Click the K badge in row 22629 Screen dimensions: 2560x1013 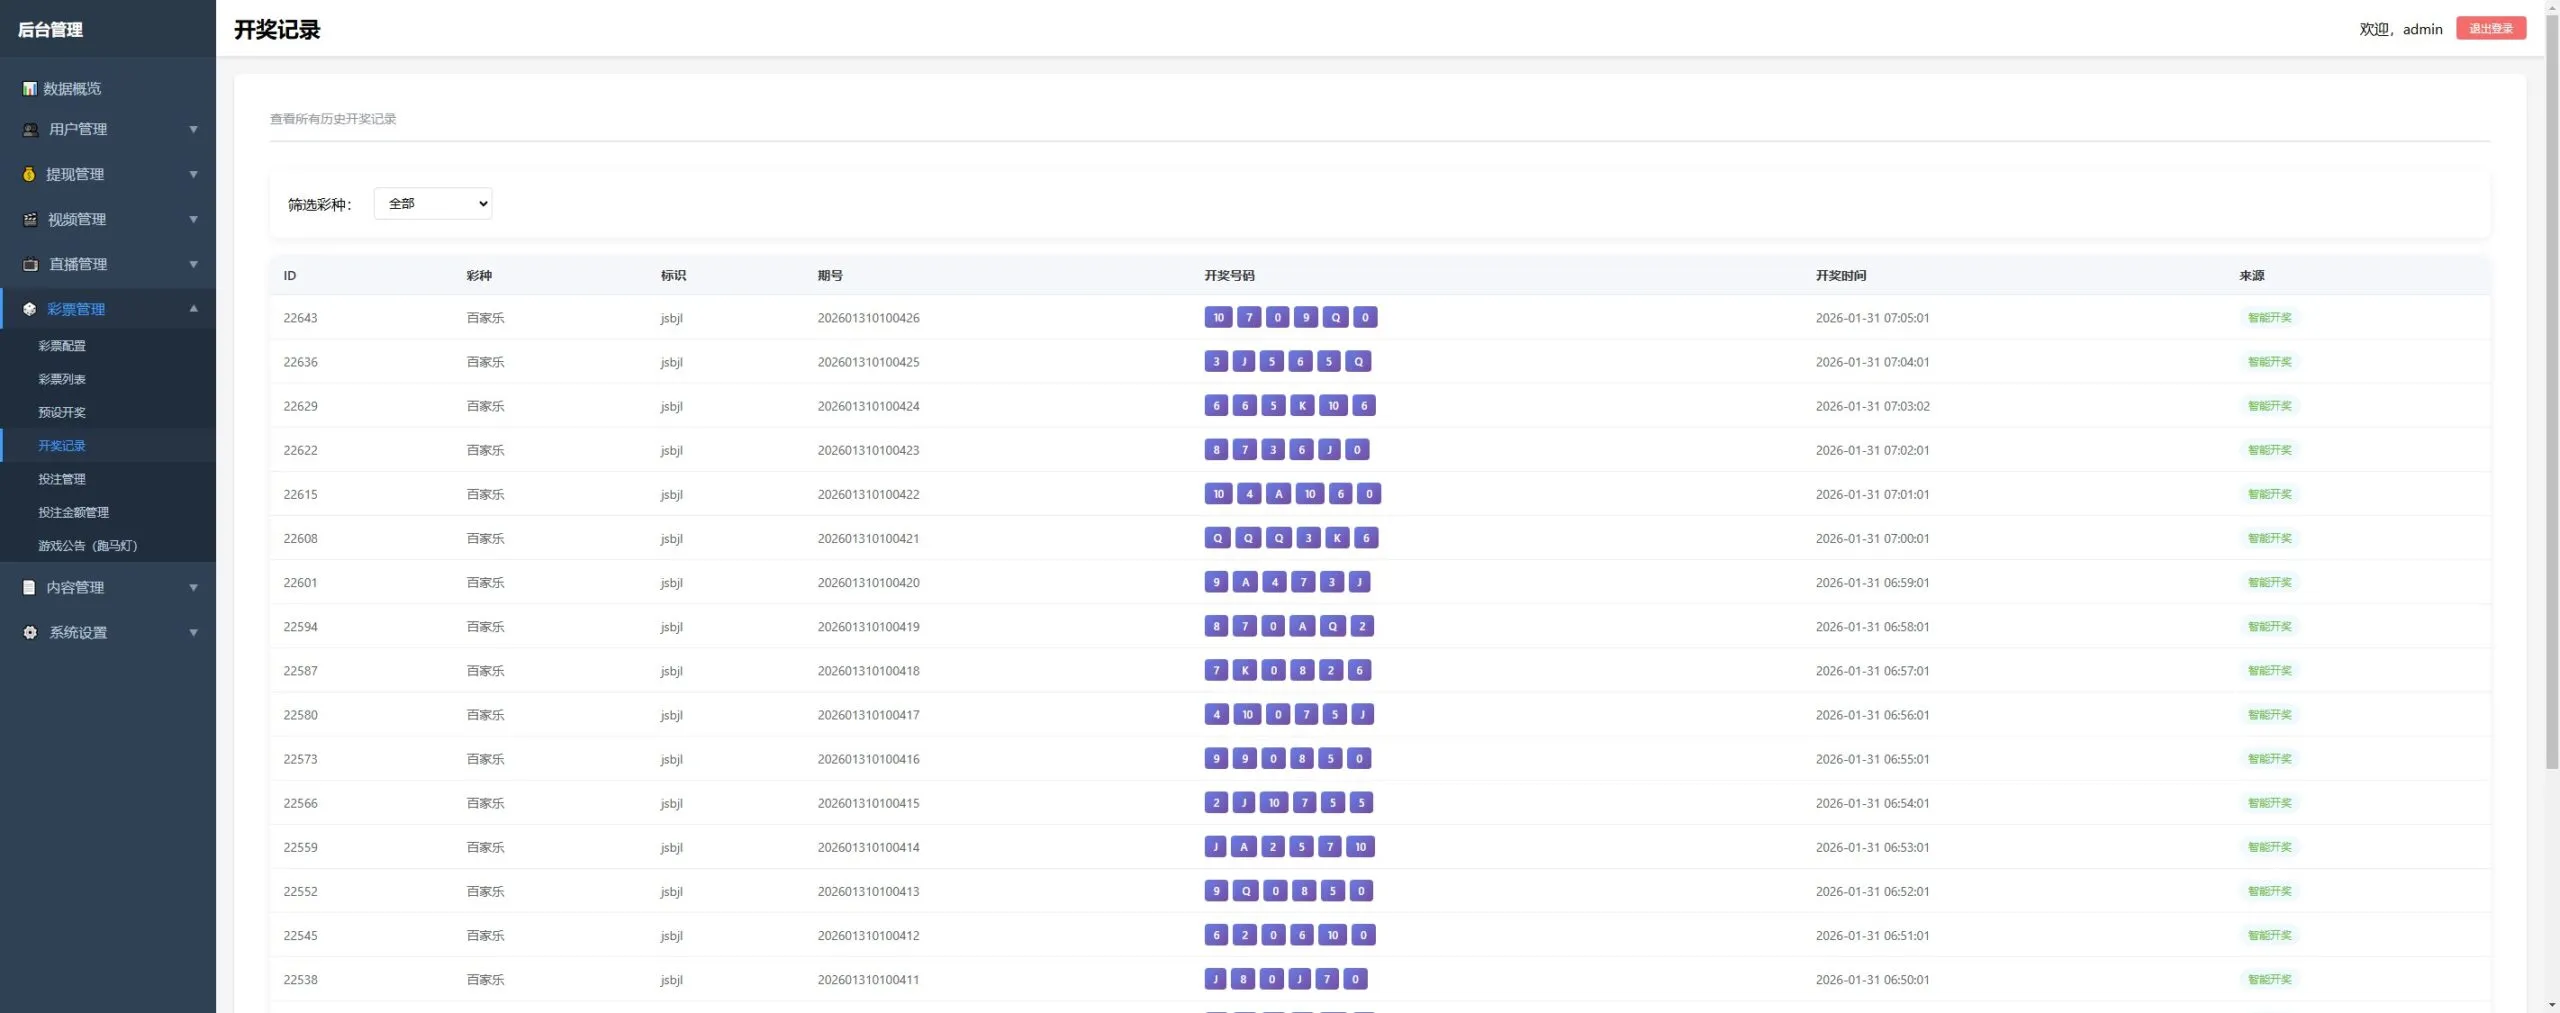[x=1302, y=405]
